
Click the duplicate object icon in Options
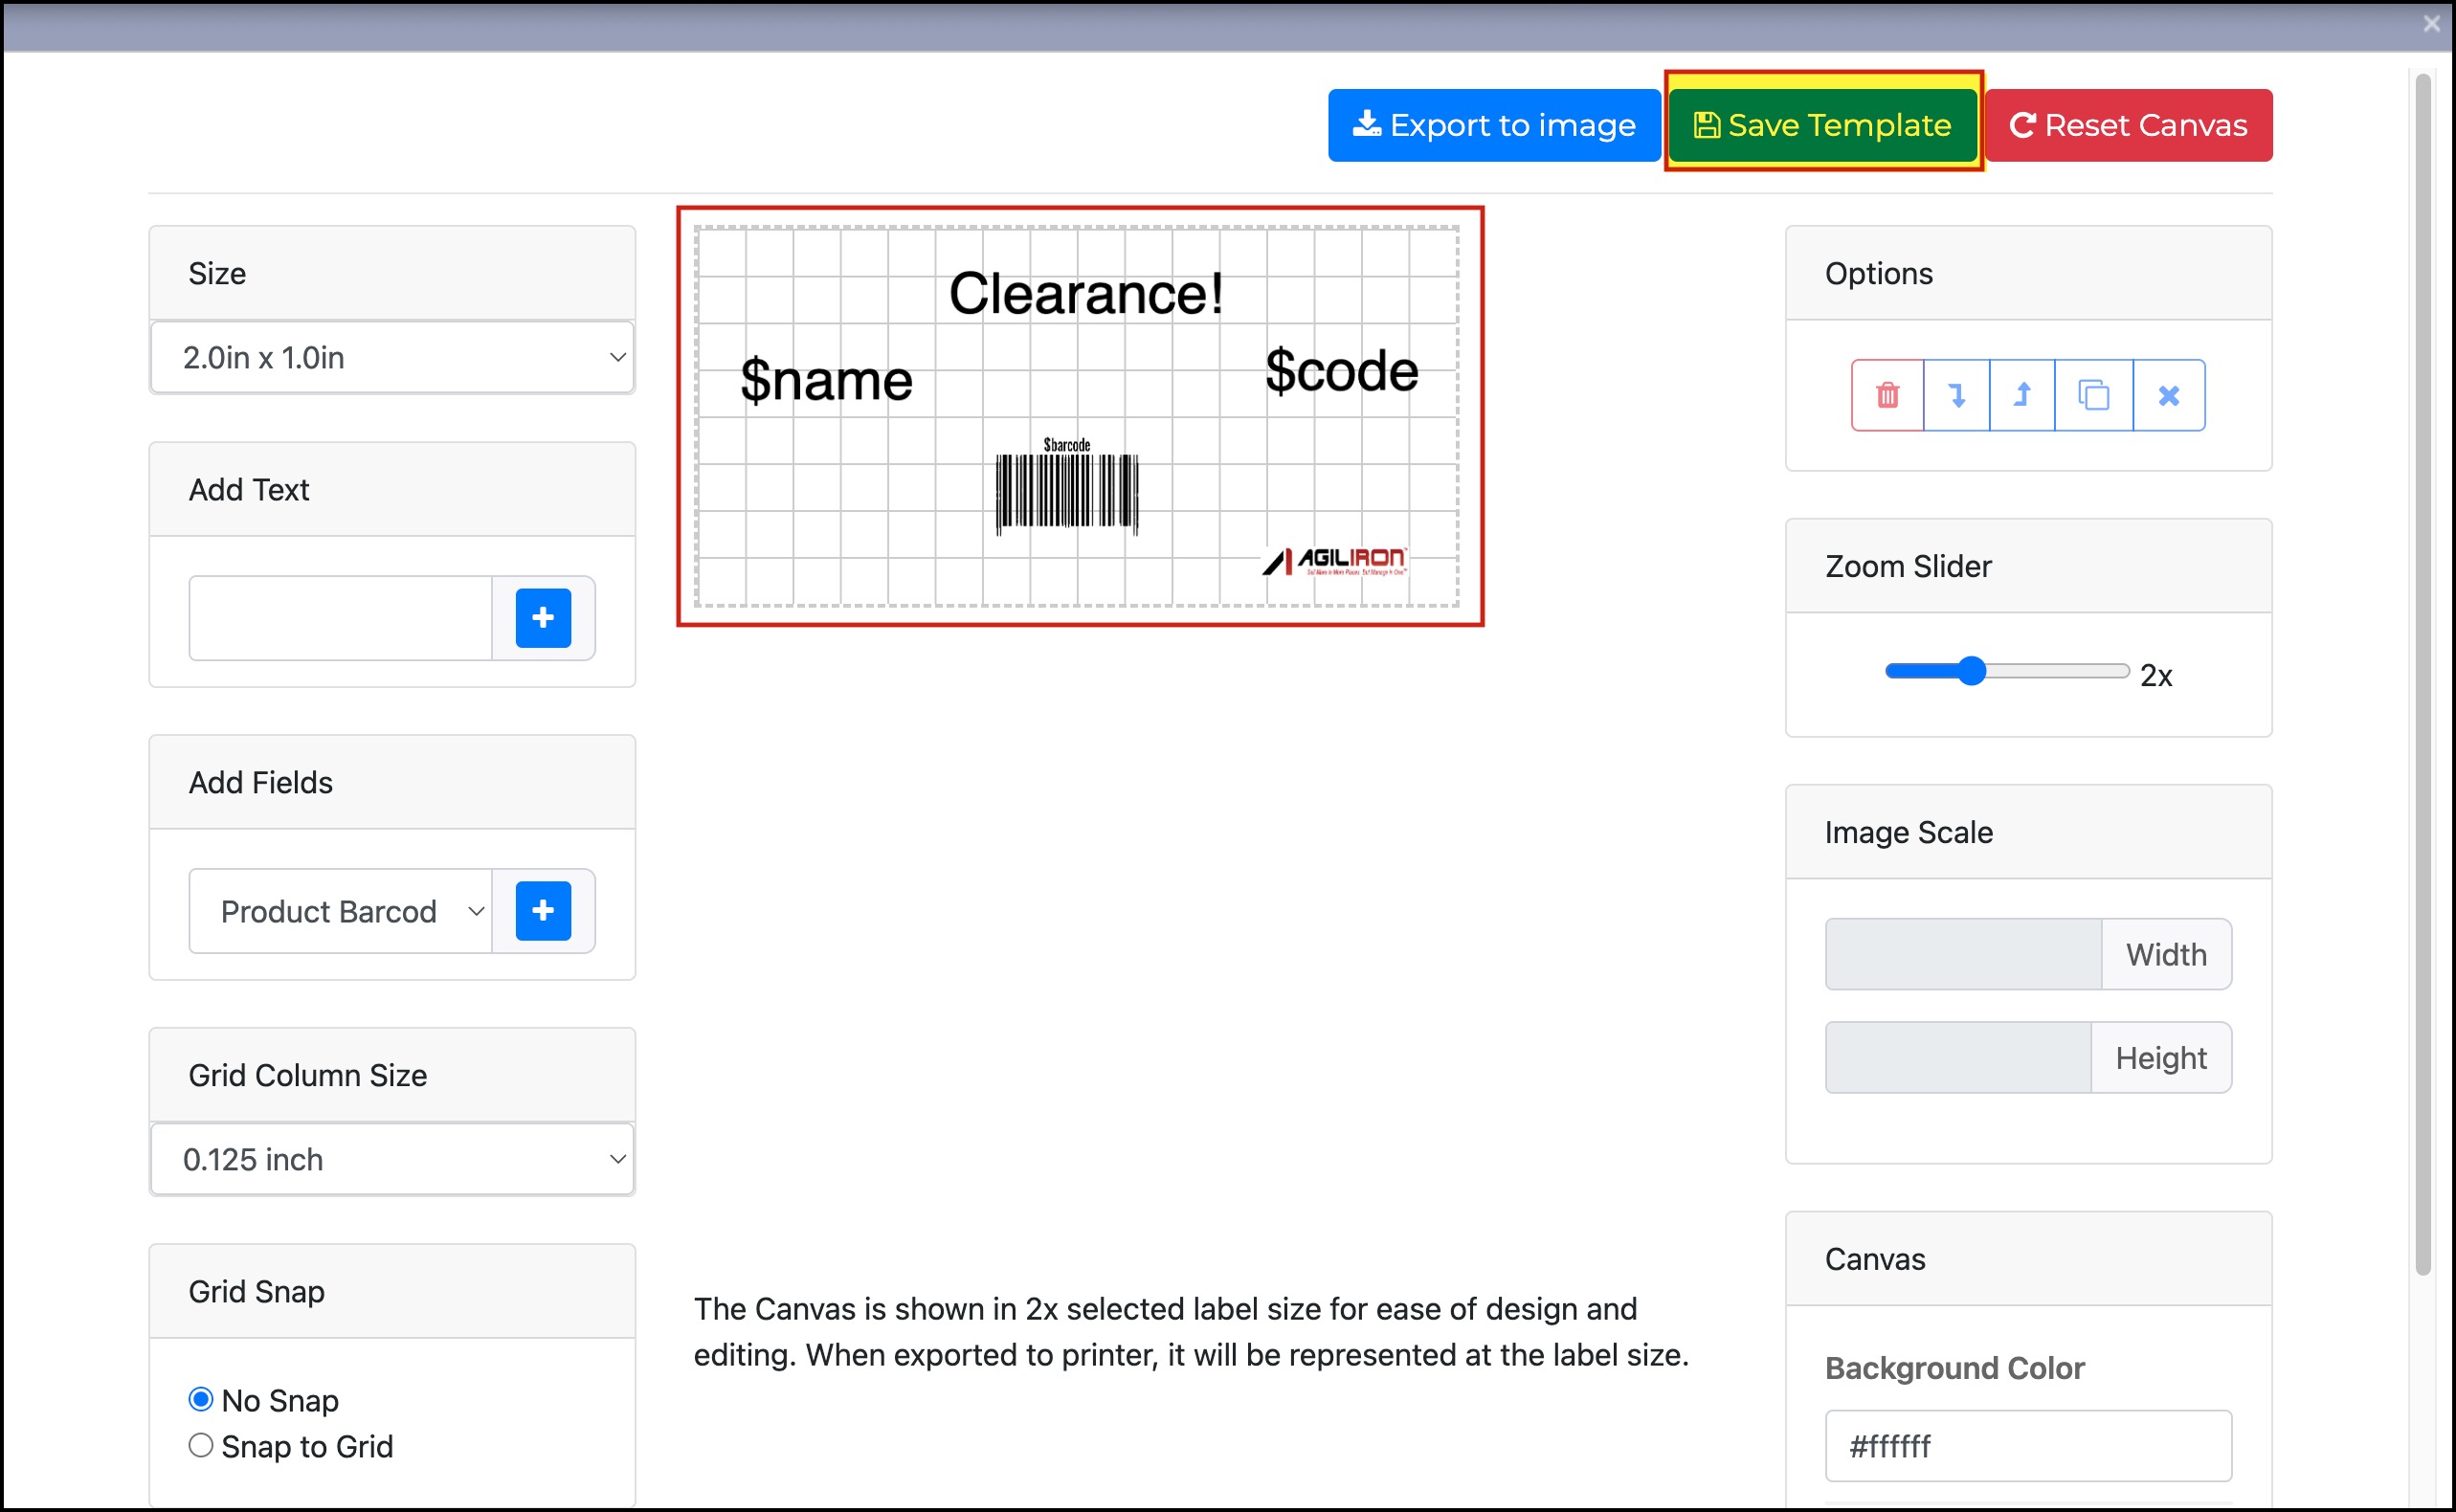2093,395
